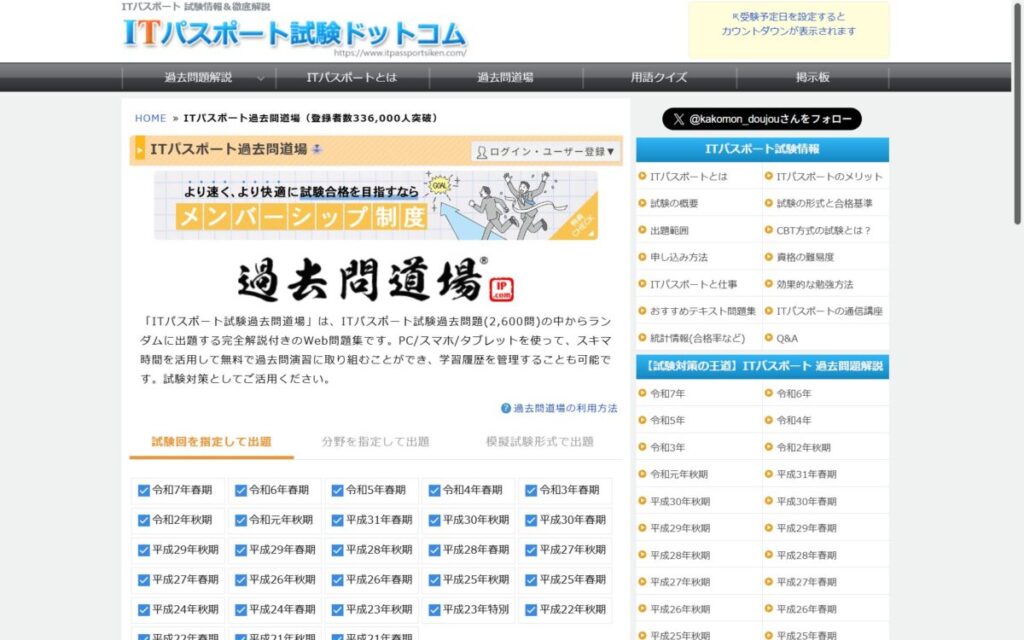1024x640 pixels.
Task: Toggle the 平成28年春期 exam checkbox
Action: point(434,551)
